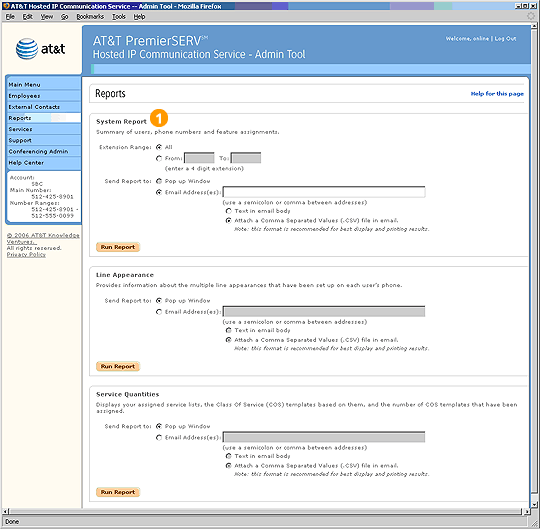This screenshot has height=529, width=540.
Task: Open External Contacts in sidebar
Action: (x=44, y=107)
